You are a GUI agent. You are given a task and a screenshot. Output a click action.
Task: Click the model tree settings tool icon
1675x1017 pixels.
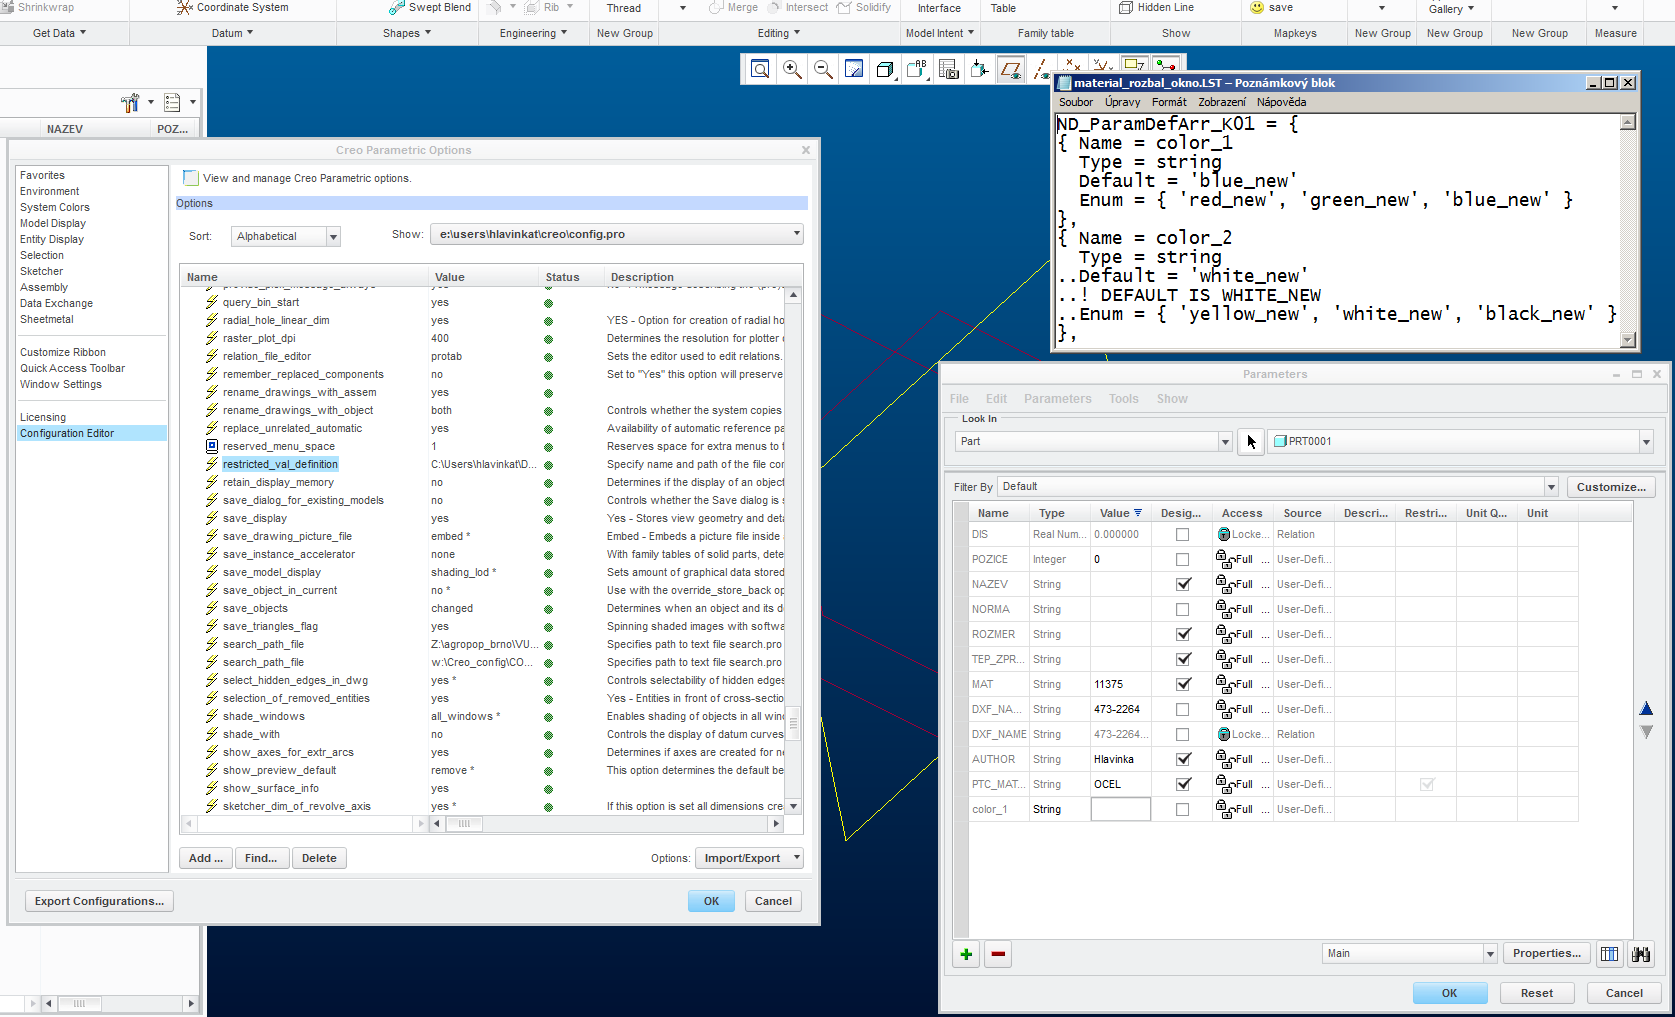tap(130, 102)
